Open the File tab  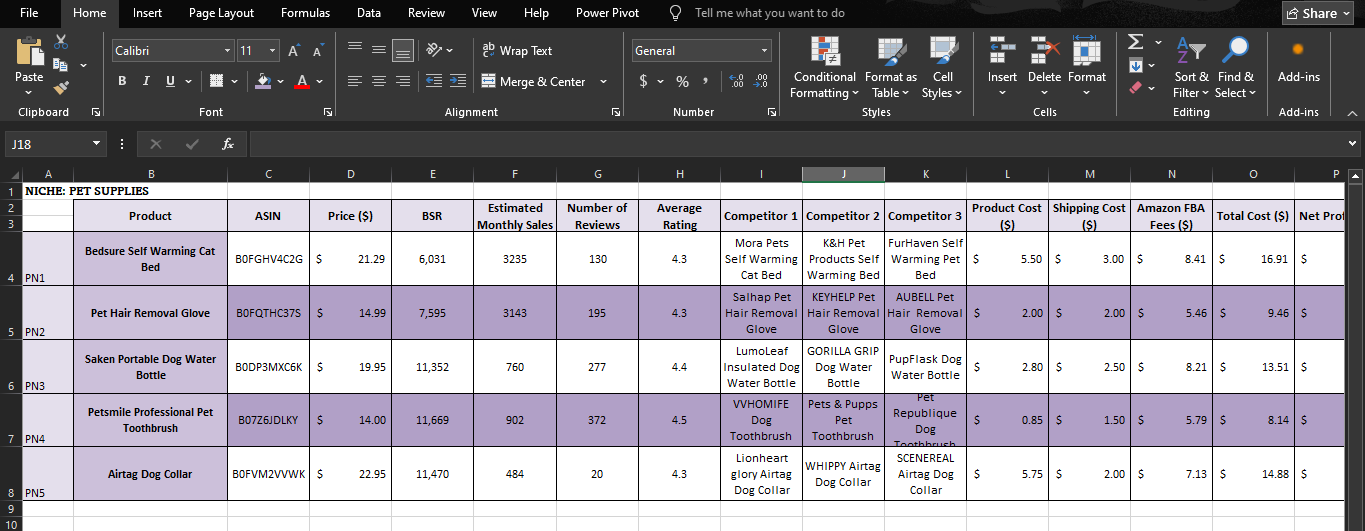[x=29, y=13]
